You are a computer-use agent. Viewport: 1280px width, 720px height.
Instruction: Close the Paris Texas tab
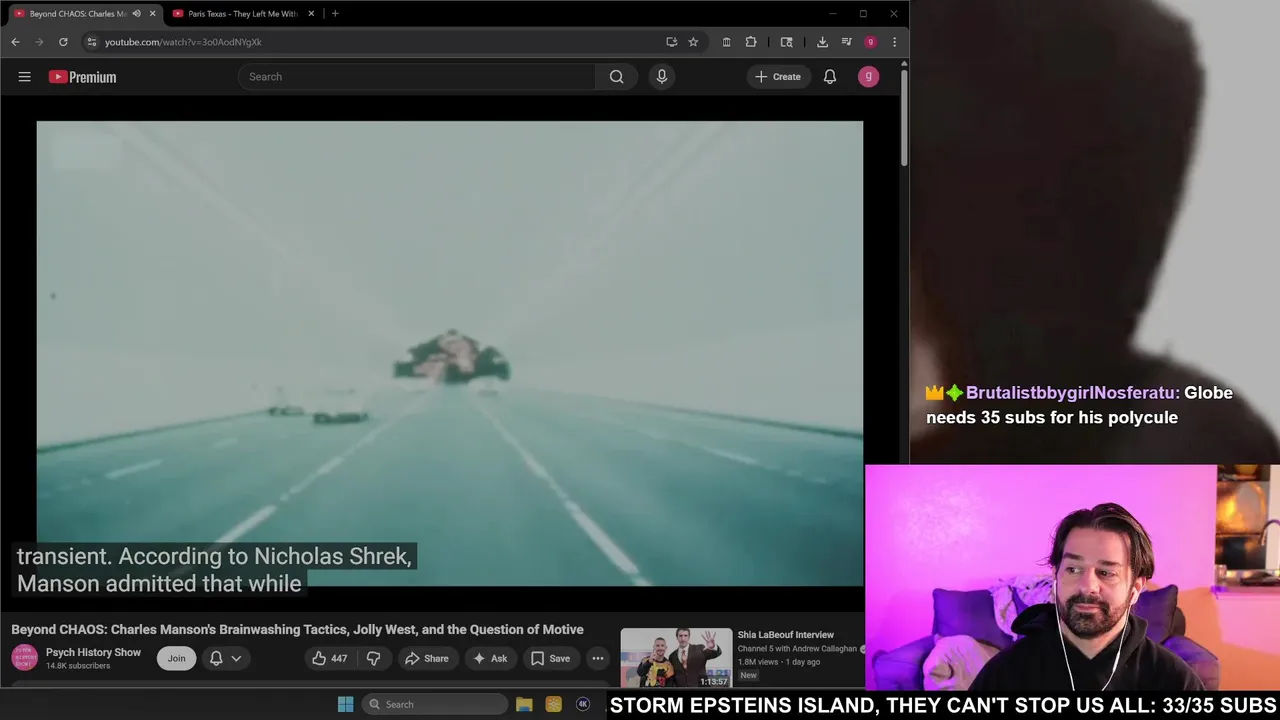click(x=311, y=14)
